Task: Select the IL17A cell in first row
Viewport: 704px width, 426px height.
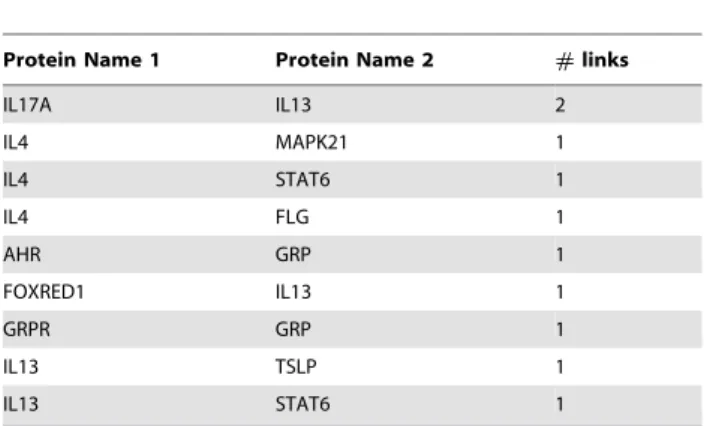Action: point(27,105)
